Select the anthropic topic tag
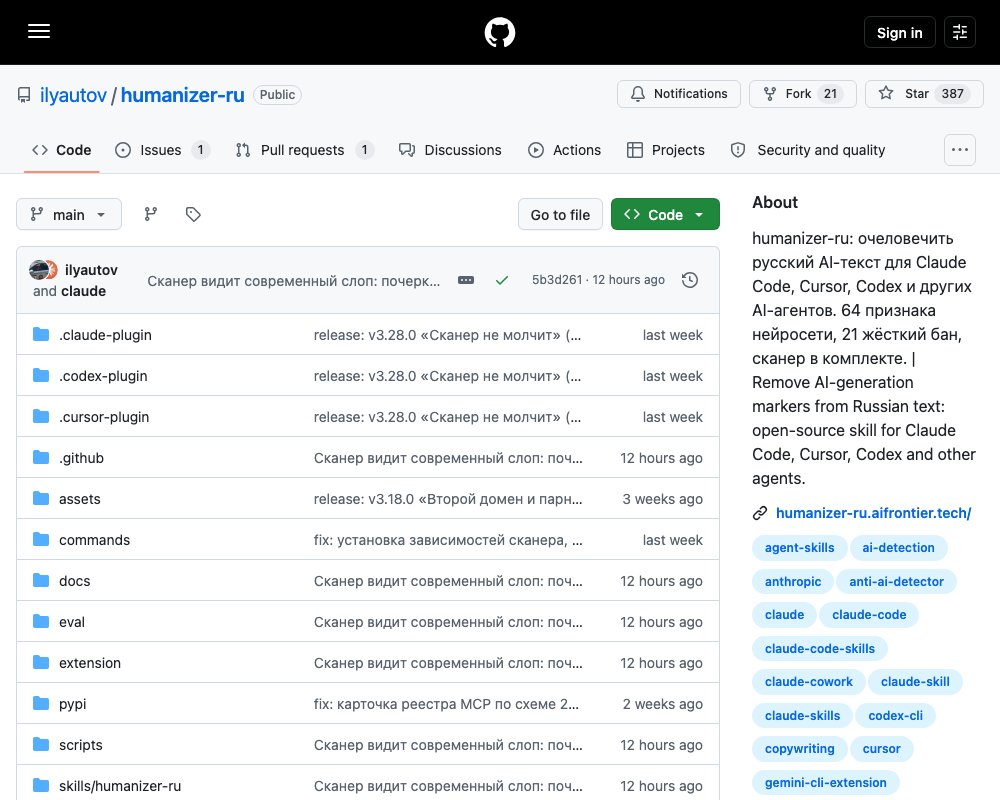Image resolution: width=1000 pixels, height=800 pixels. (793, 581)
